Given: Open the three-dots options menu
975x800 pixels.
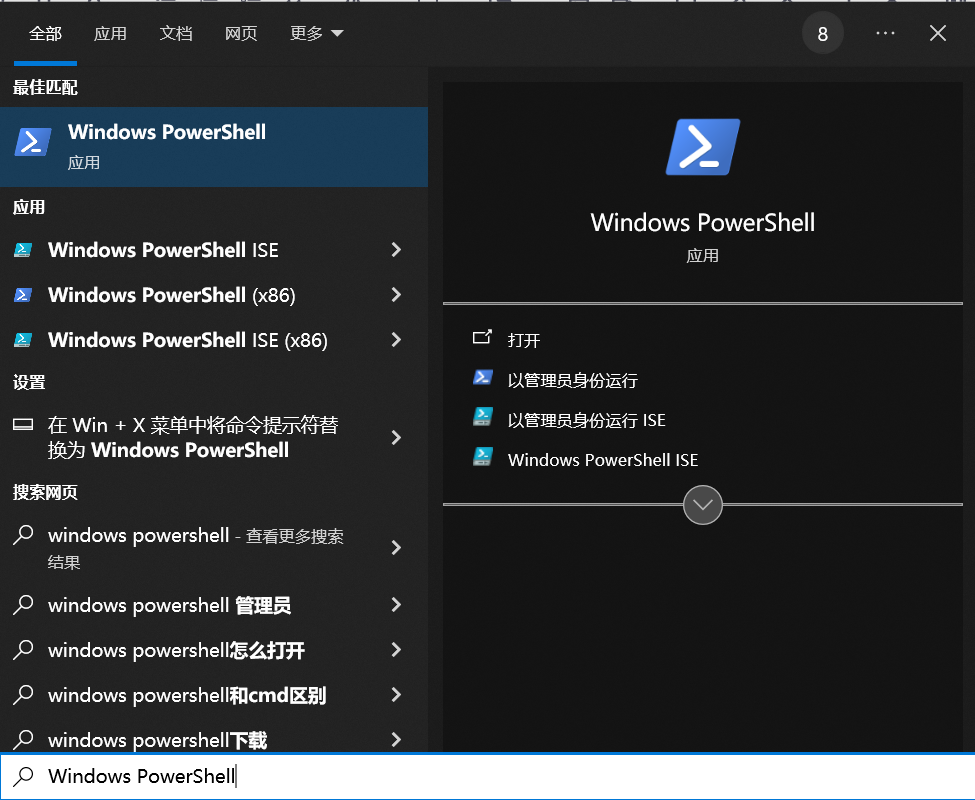Looking at the screenshot, I should (x=885, y=33).
